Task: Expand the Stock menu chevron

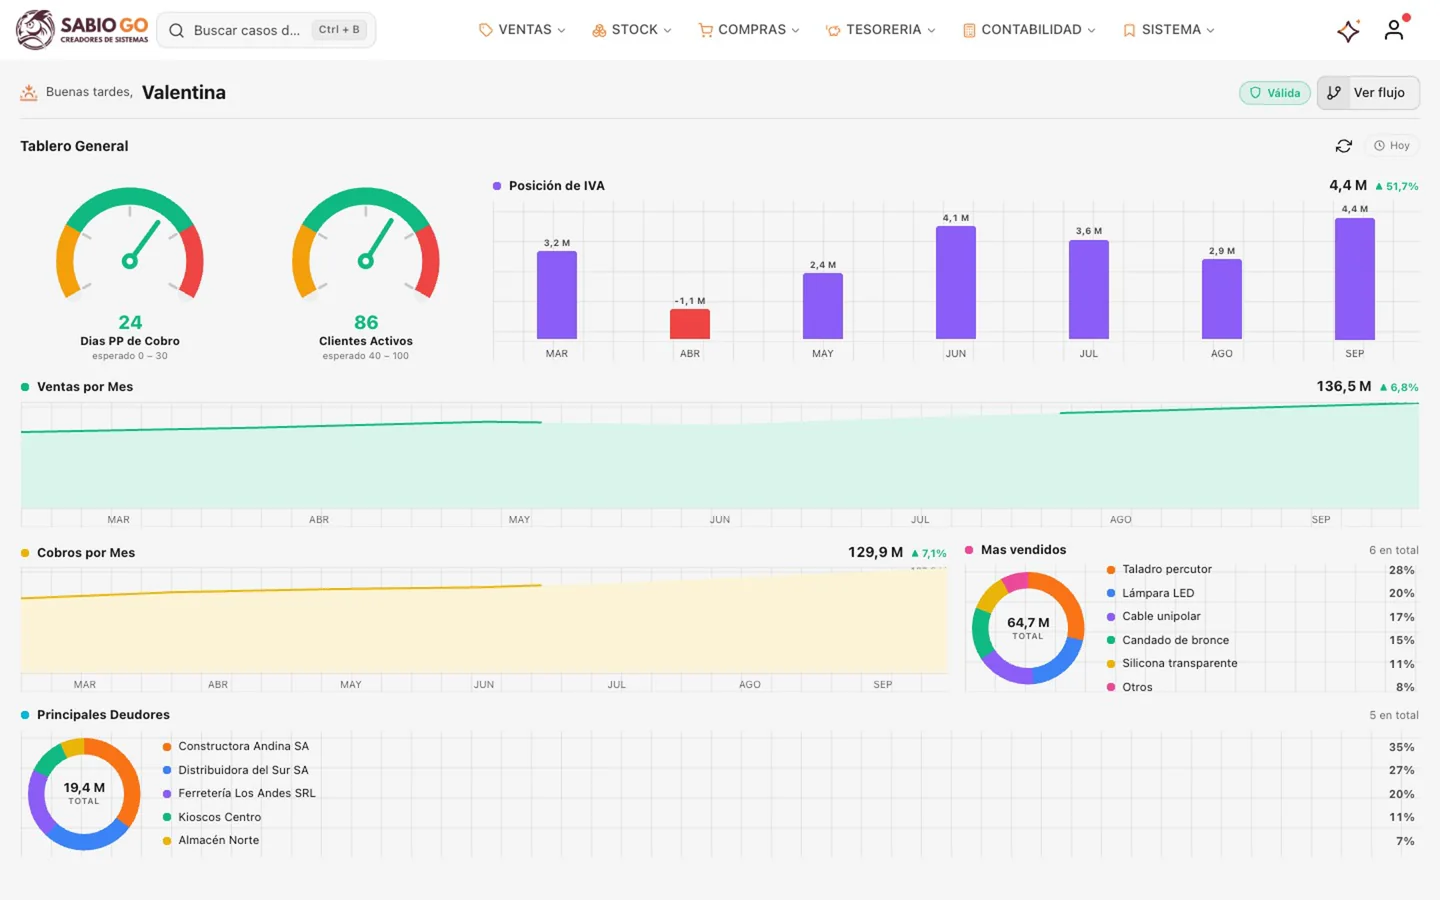Action: click(667, 30)
